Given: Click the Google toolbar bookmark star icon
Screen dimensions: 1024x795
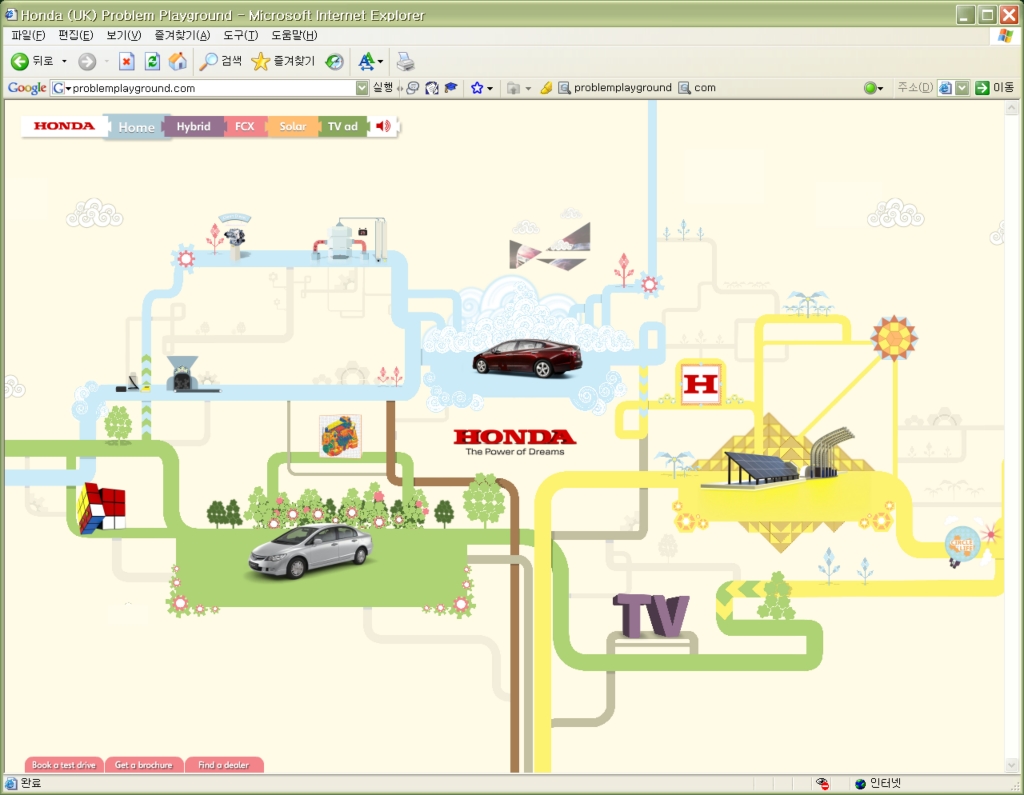Looking at the screenshot, I should (x=477, y=88).
